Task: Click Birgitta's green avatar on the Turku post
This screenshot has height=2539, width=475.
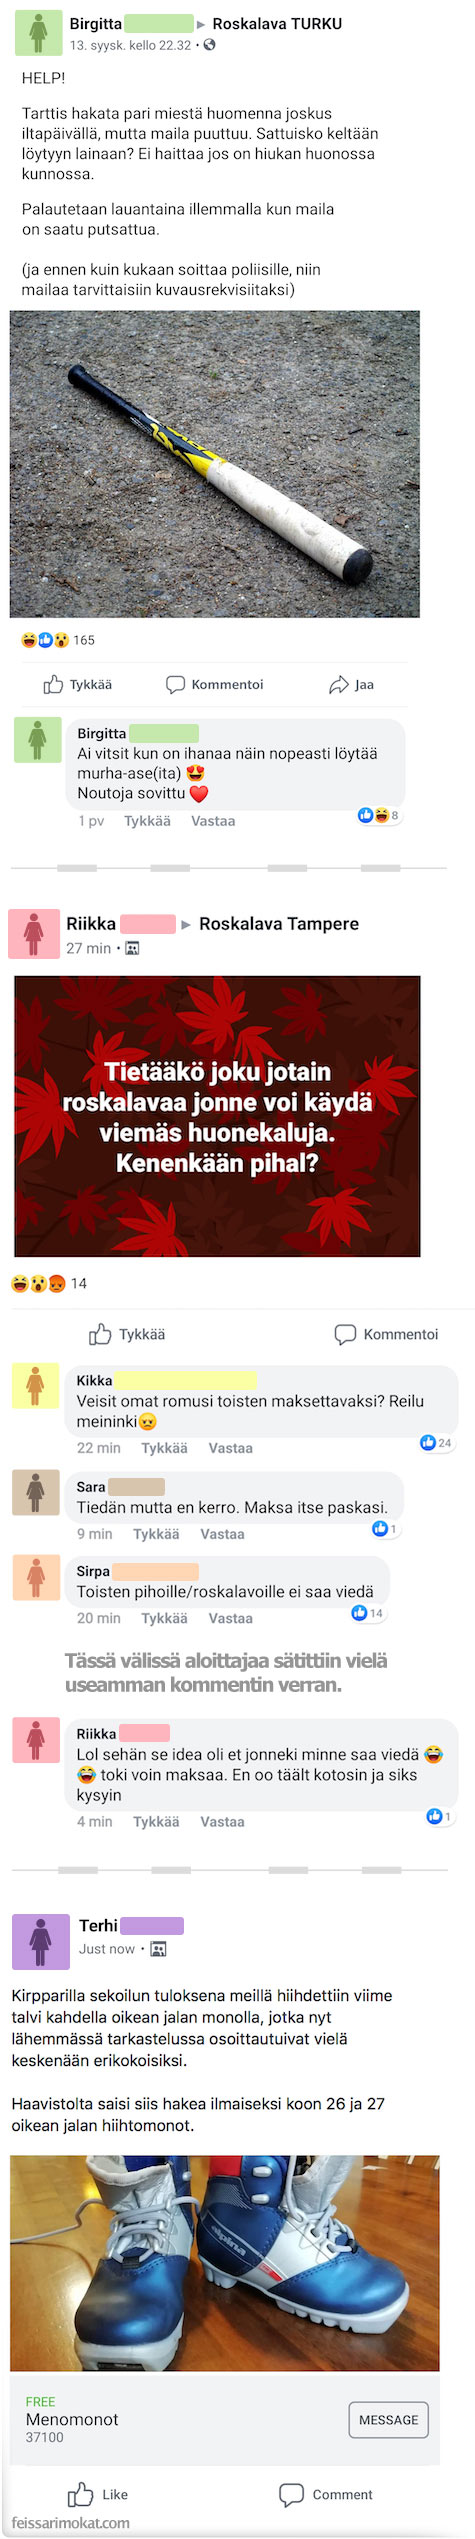Action: coord(38,32)
